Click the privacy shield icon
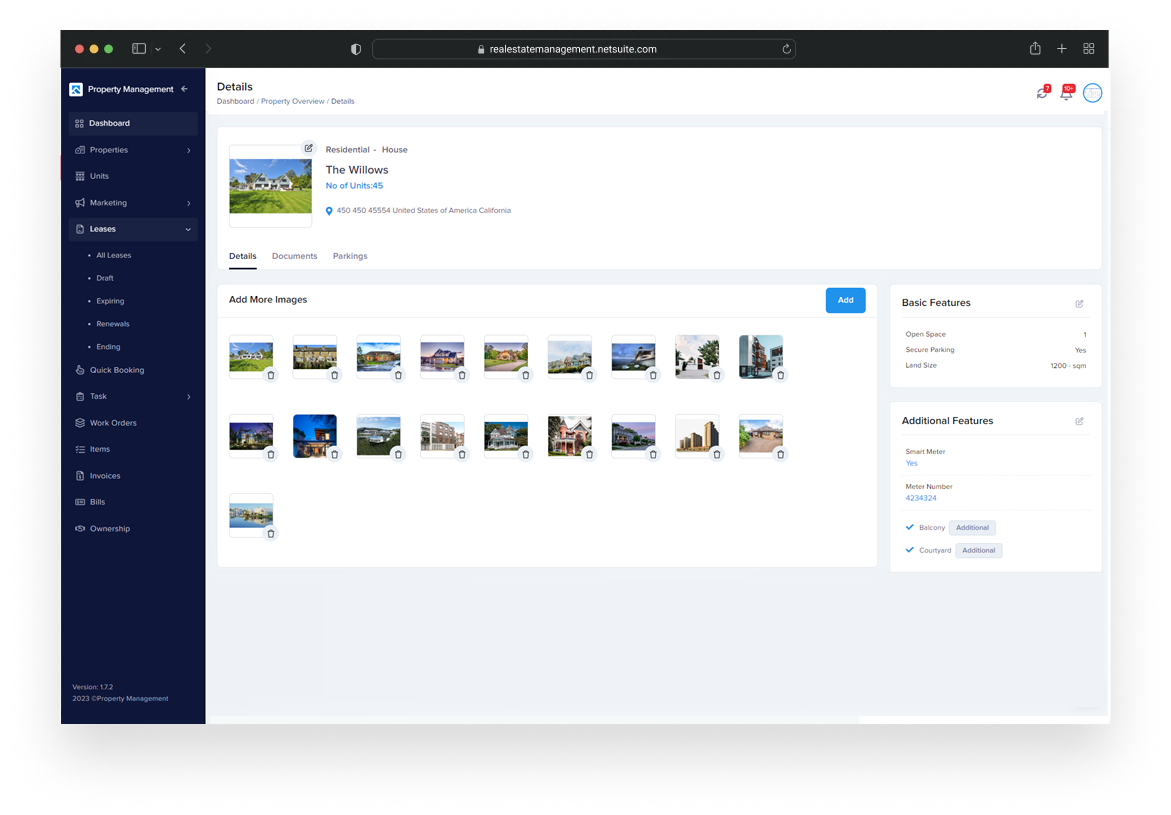This screenshot has height=815, width=1171. 356,49
